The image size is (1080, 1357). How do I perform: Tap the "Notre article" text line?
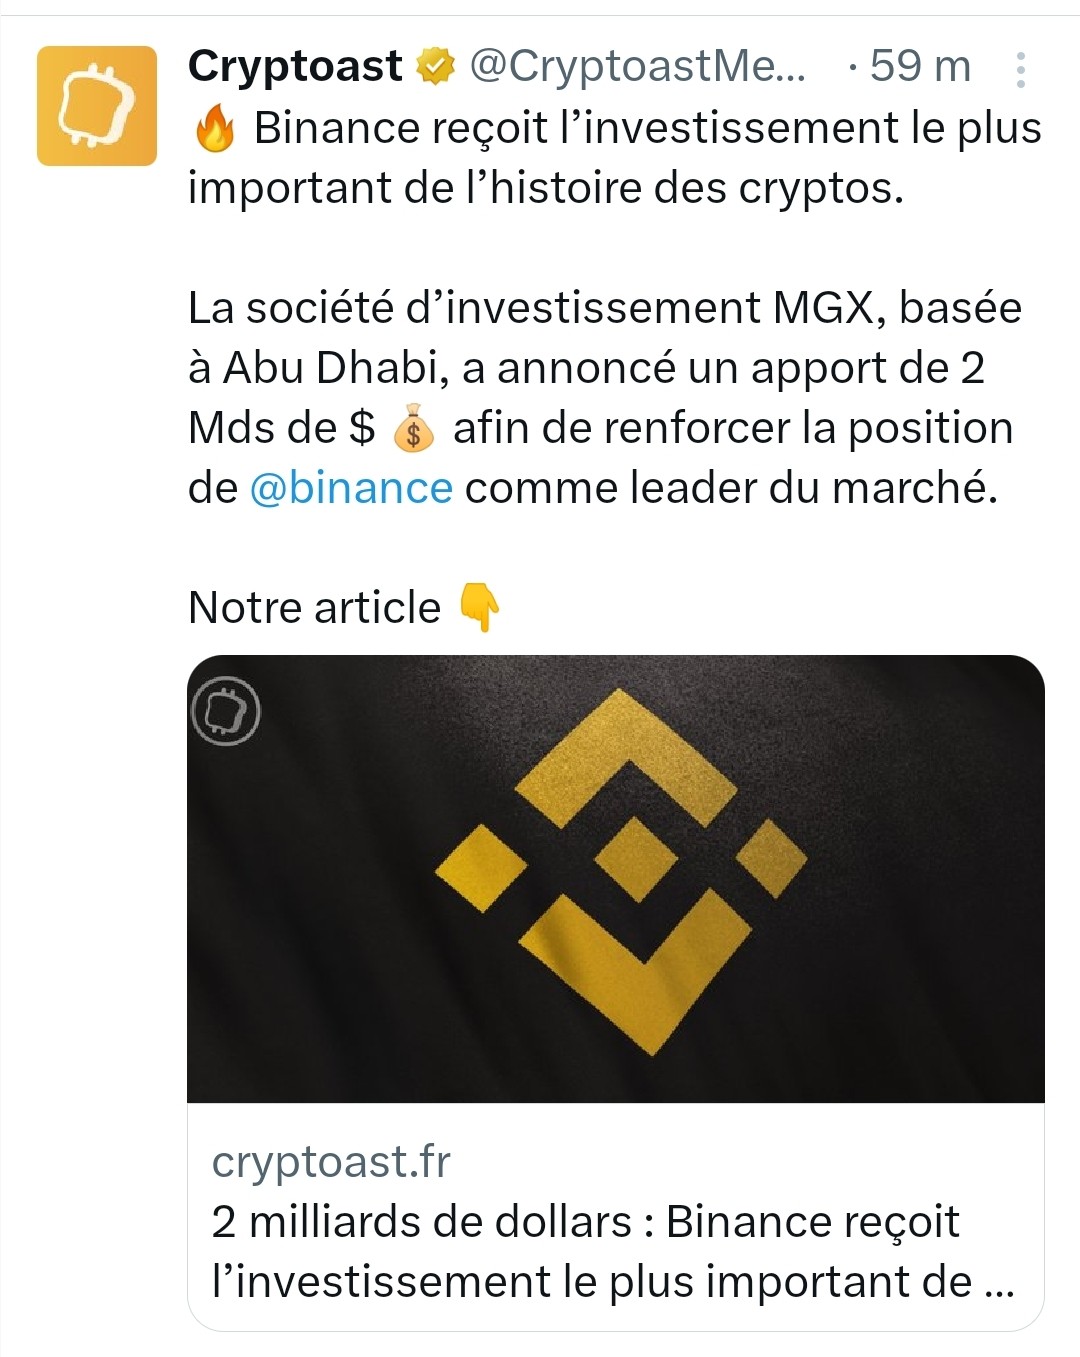[x=314, y=607]
